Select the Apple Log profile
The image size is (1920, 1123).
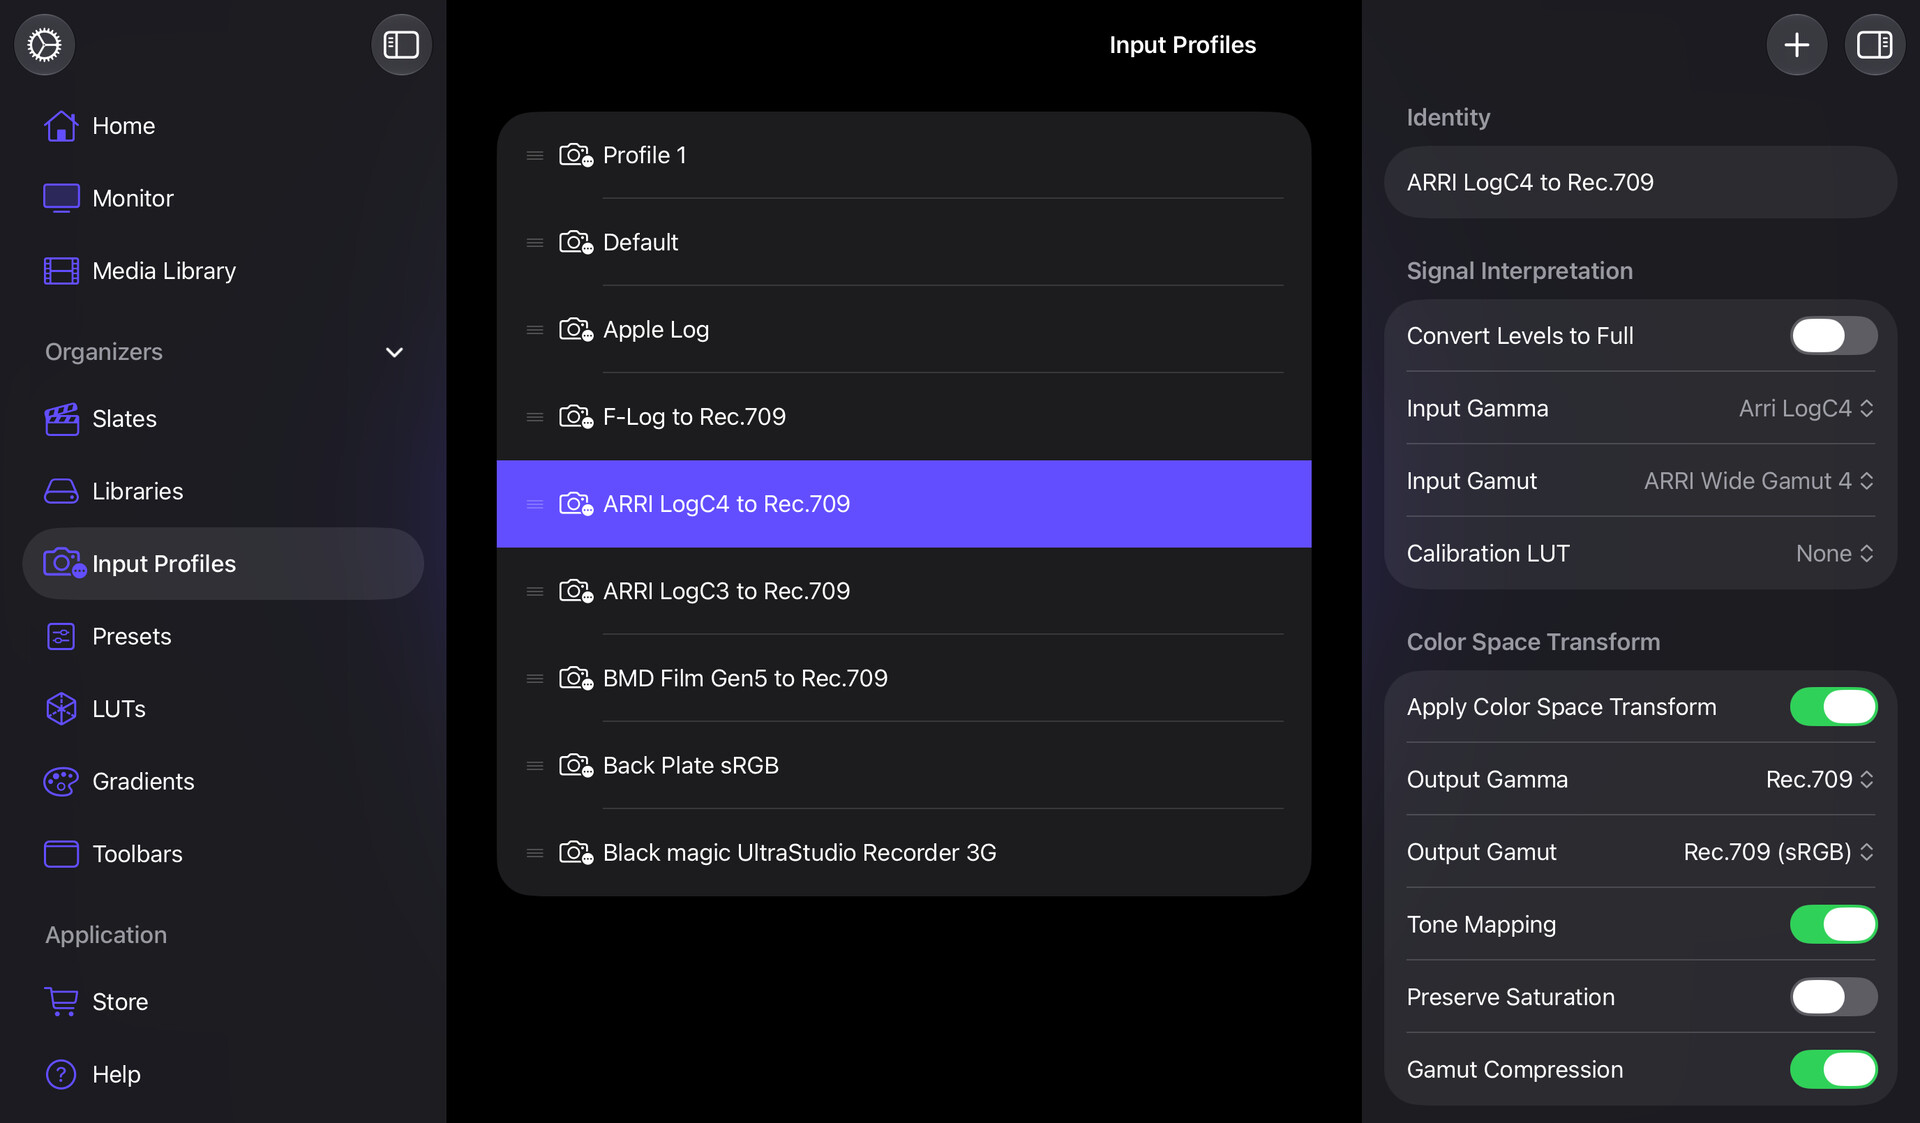coord(904,330)
